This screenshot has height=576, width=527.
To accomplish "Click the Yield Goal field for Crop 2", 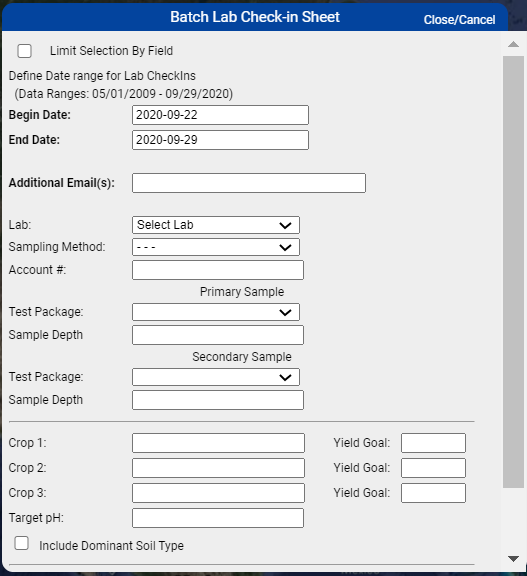I will pyautogui.click(x=433, y=468).
